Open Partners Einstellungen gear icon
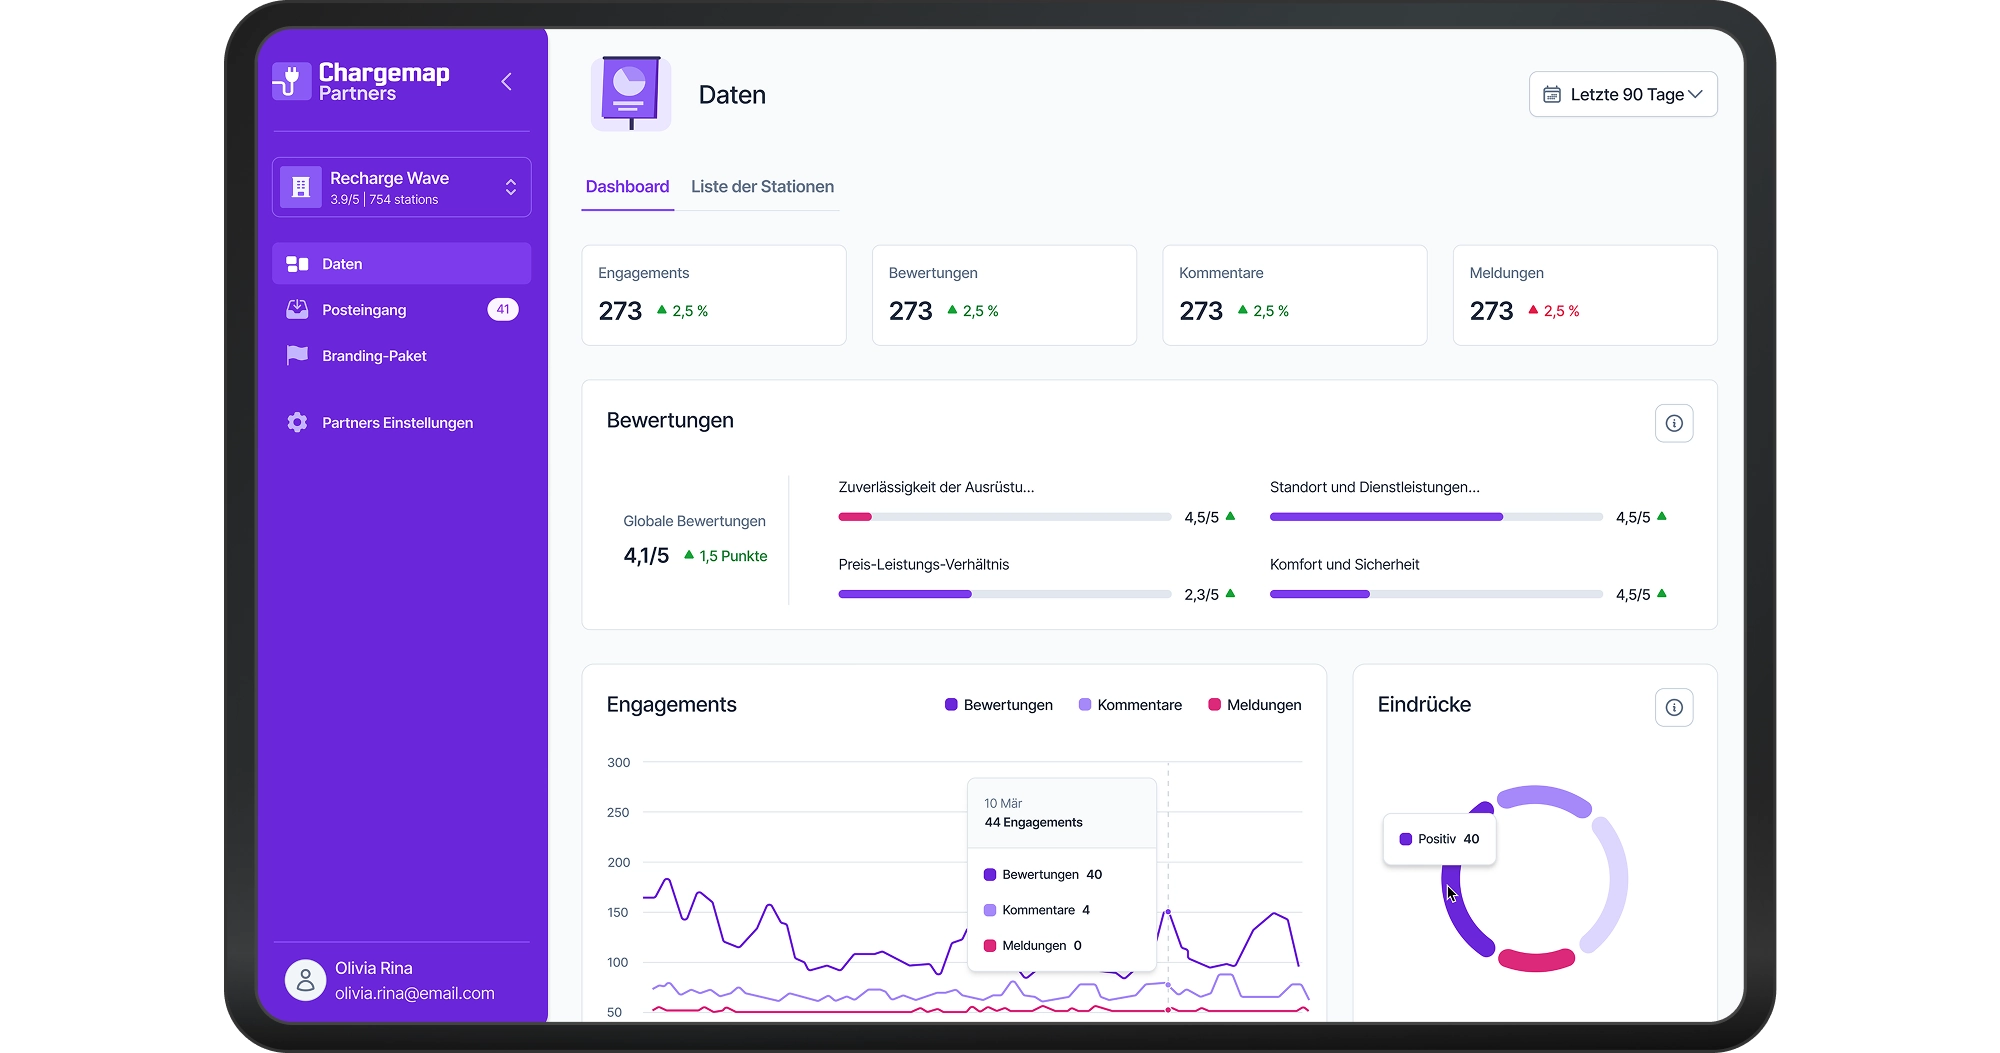 click(297, 422)
